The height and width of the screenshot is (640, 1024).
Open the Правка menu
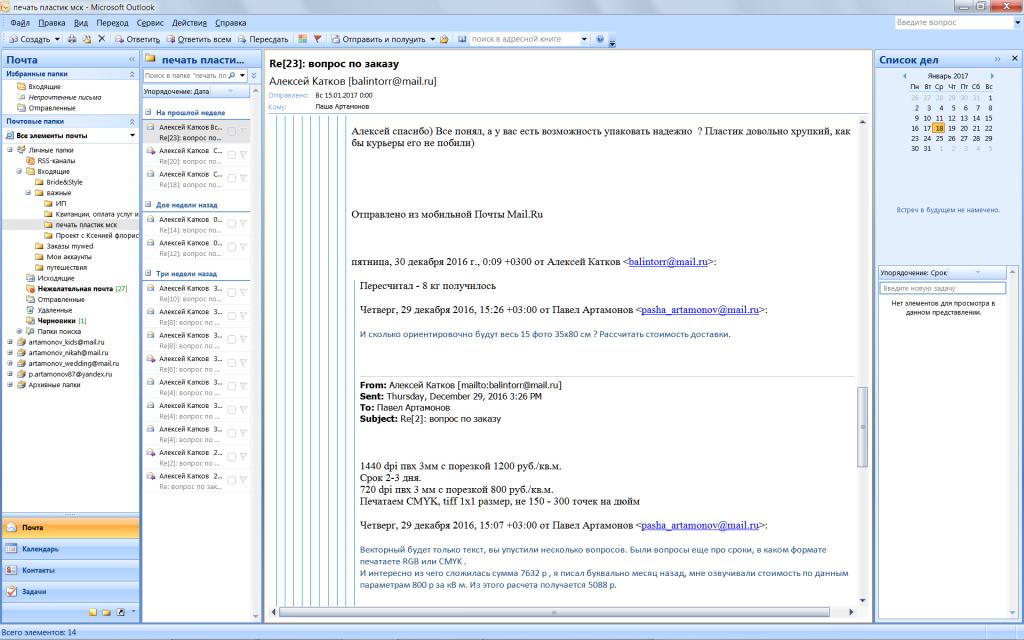52,23
